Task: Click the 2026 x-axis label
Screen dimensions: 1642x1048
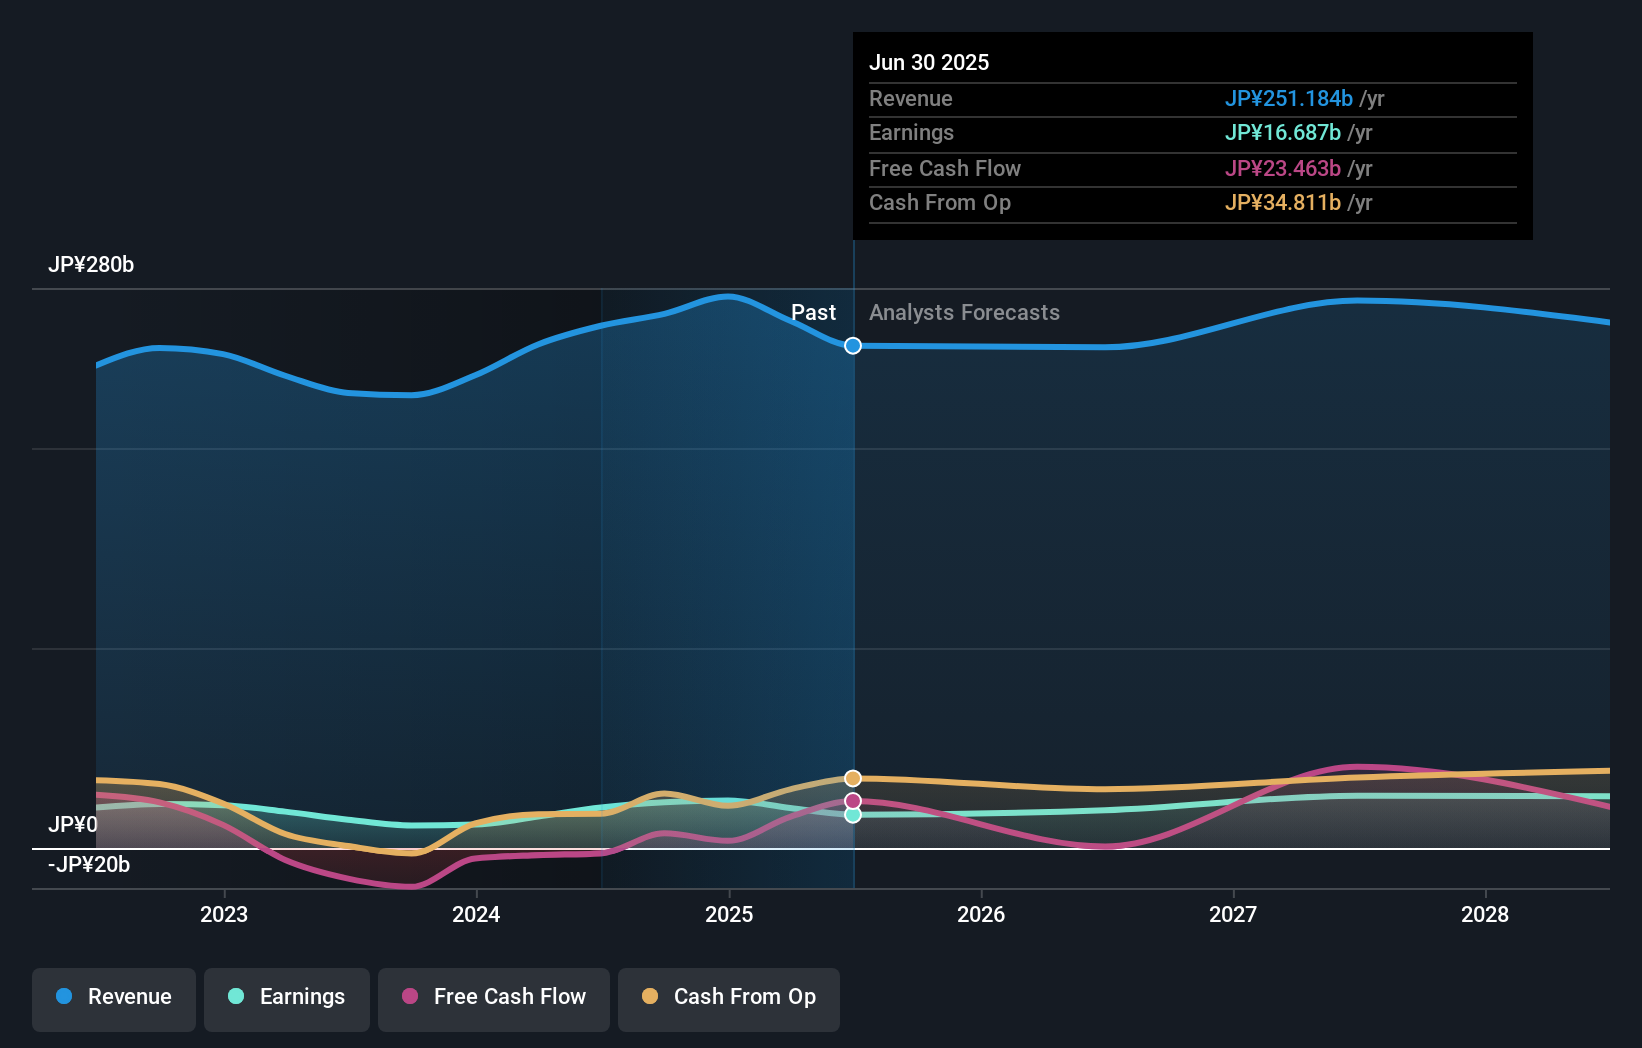Action: (981, 914)
